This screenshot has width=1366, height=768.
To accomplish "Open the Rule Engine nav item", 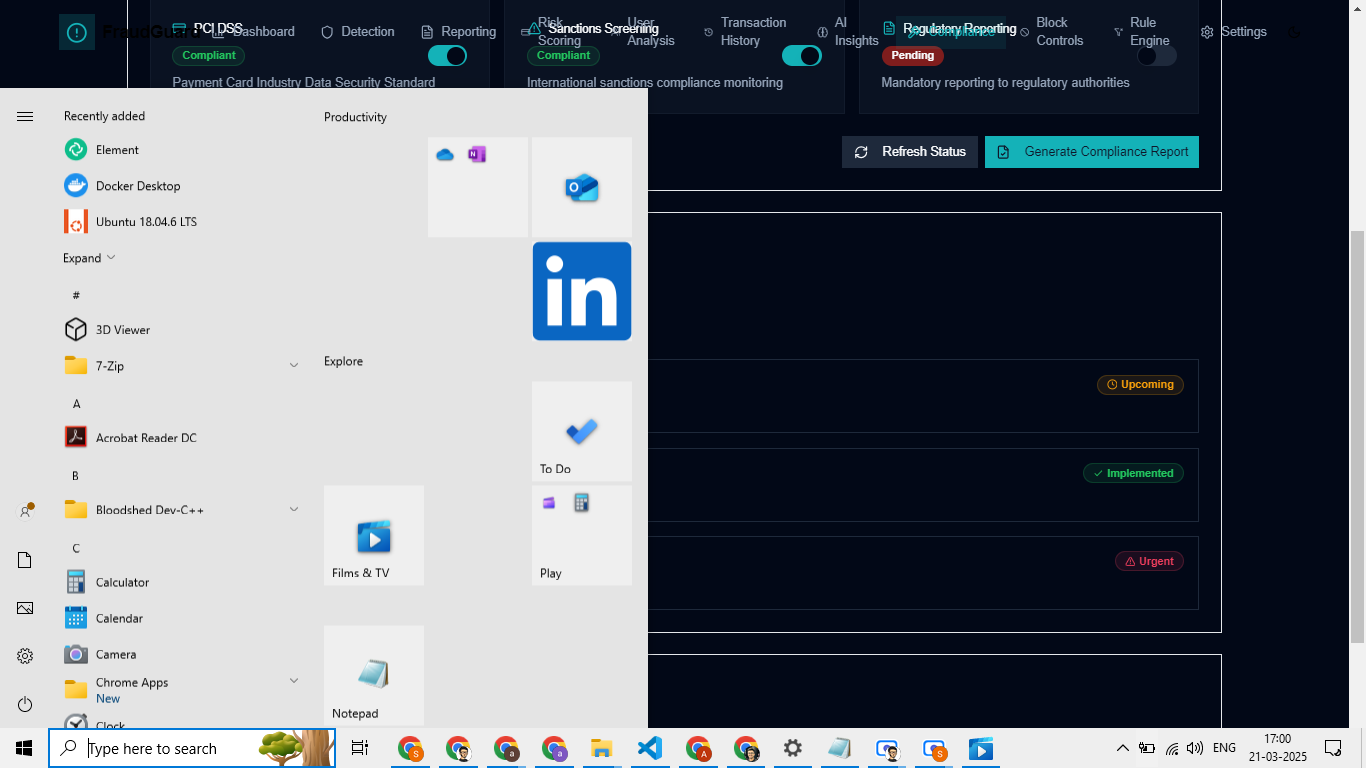I will [1142, 32].
